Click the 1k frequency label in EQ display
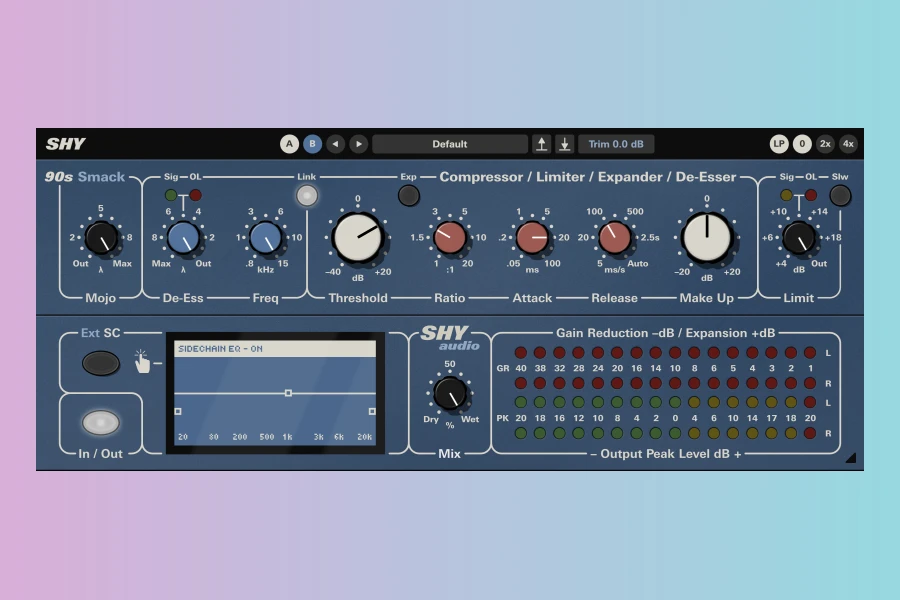 tap(288, 437)
